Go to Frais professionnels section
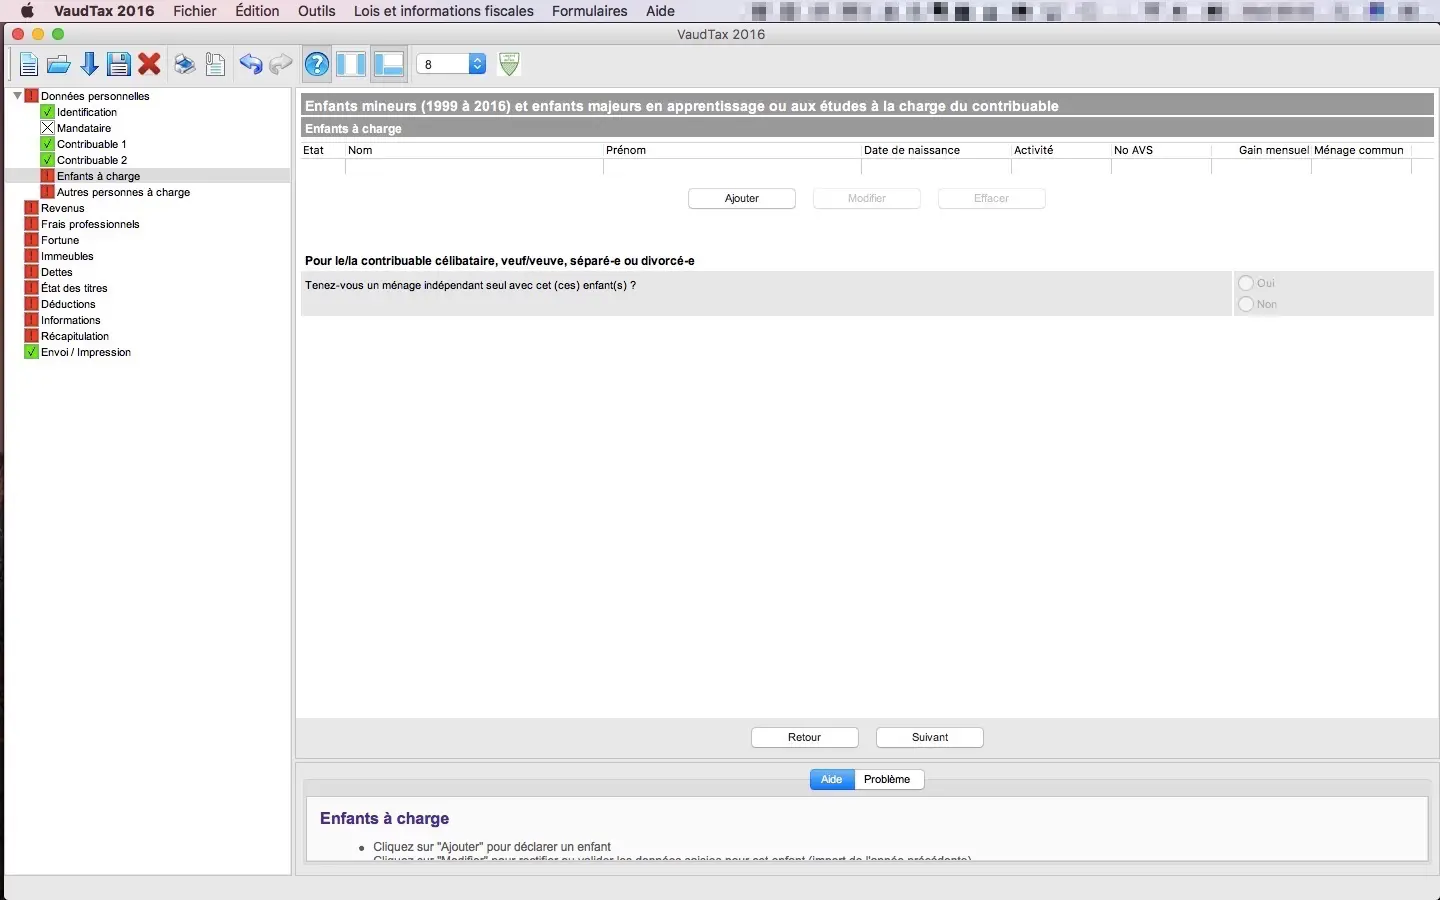1440x900 pixels. click(90, 224)
